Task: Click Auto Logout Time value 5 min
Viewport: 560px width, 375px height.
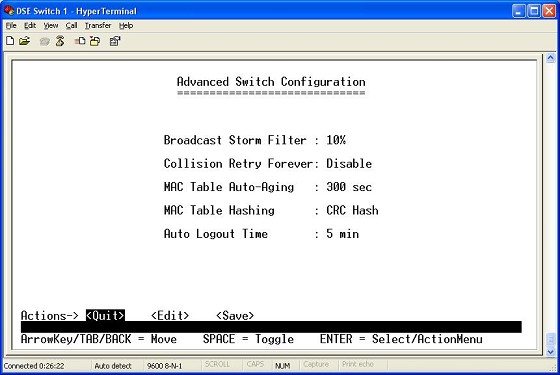Action: pos(342,234)
